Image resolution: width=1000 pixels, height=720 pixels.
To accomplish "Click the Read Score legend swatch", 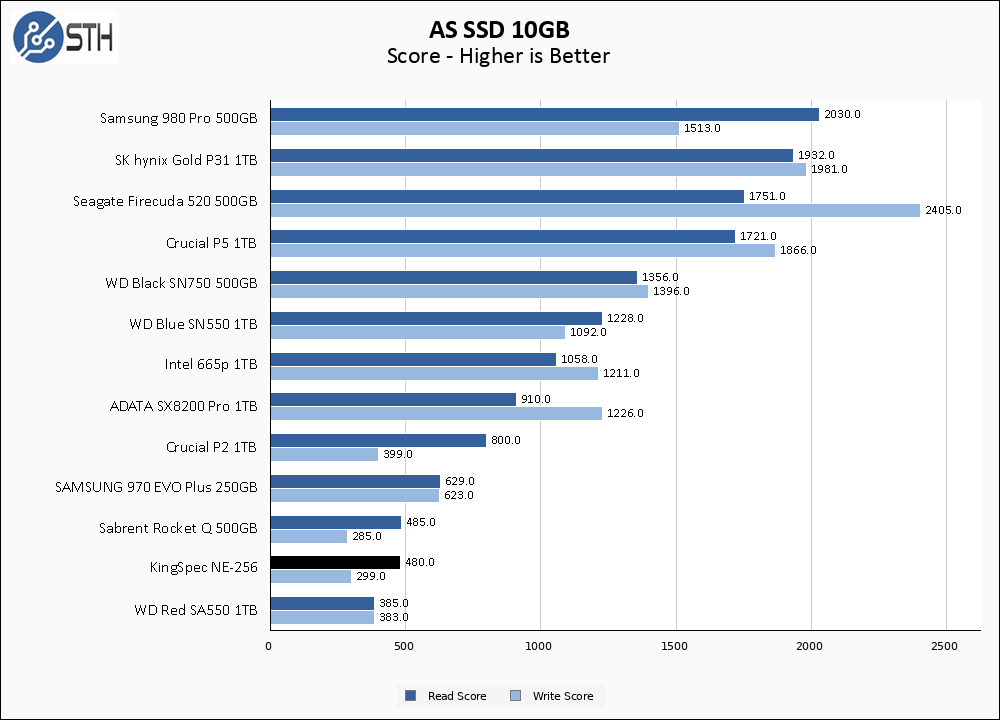I will 411,696.
